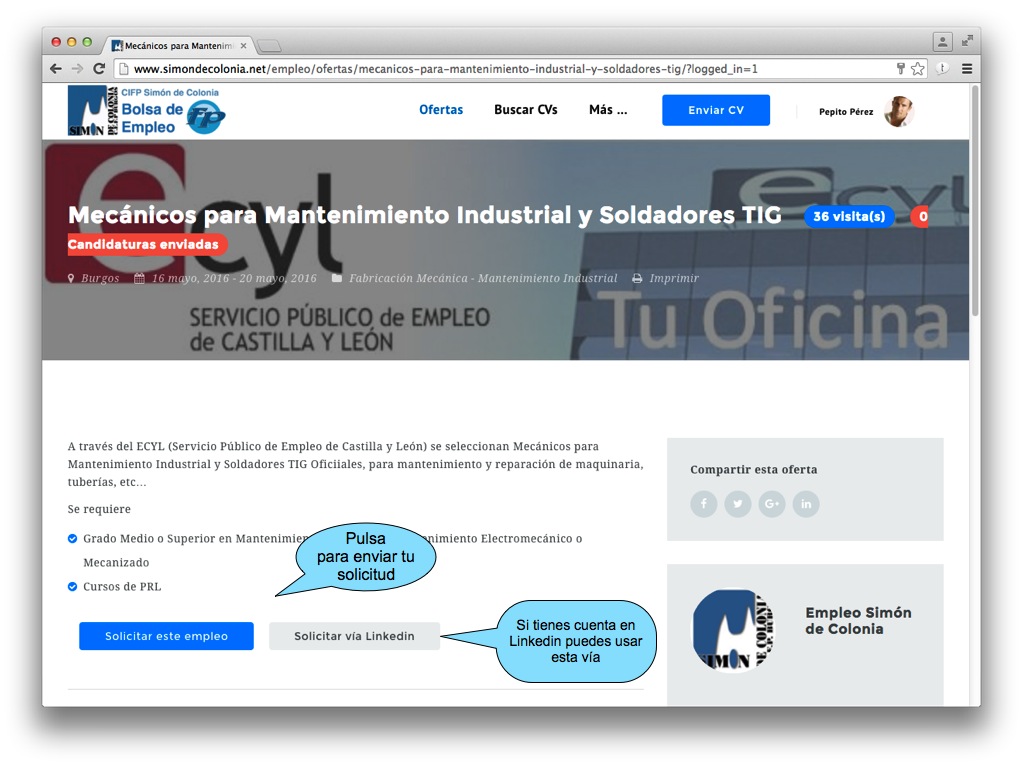
Task: Click the Cursos de PRL requirement
Action: [x=122, y=586]
